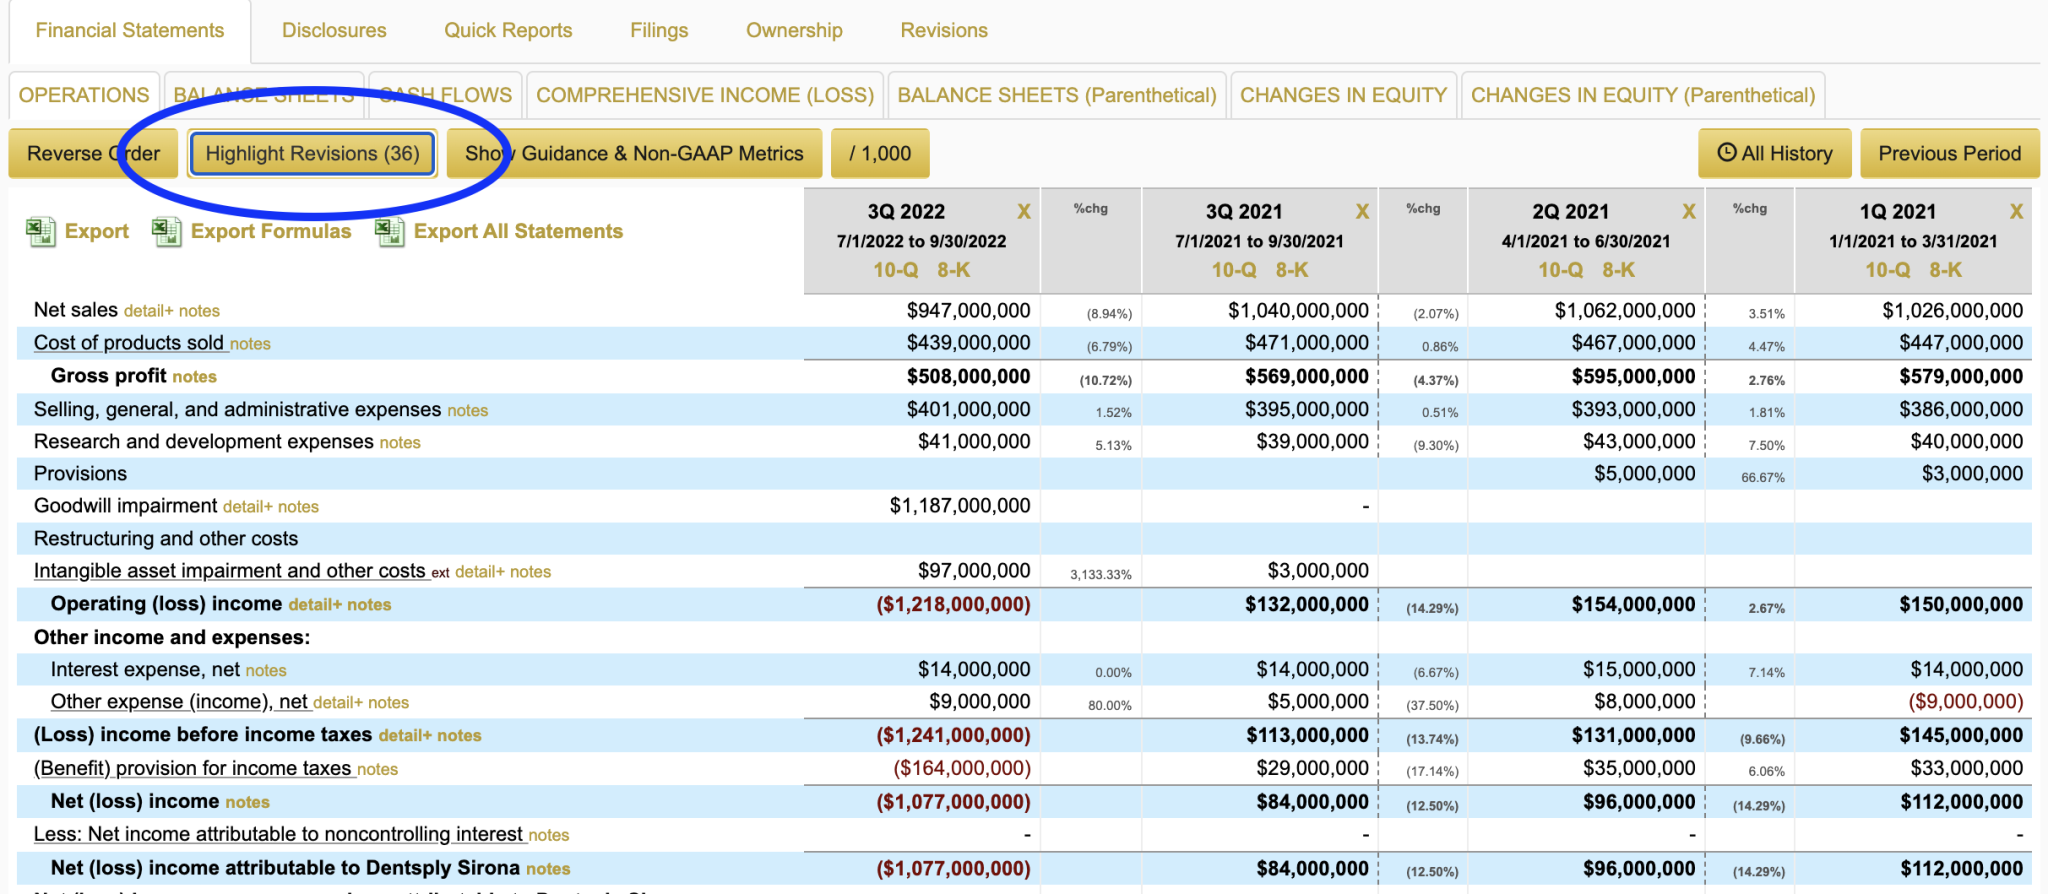Remove the 3Q 2021 column with X
Screen dimensions: 2048x894
click(1361, 211)
